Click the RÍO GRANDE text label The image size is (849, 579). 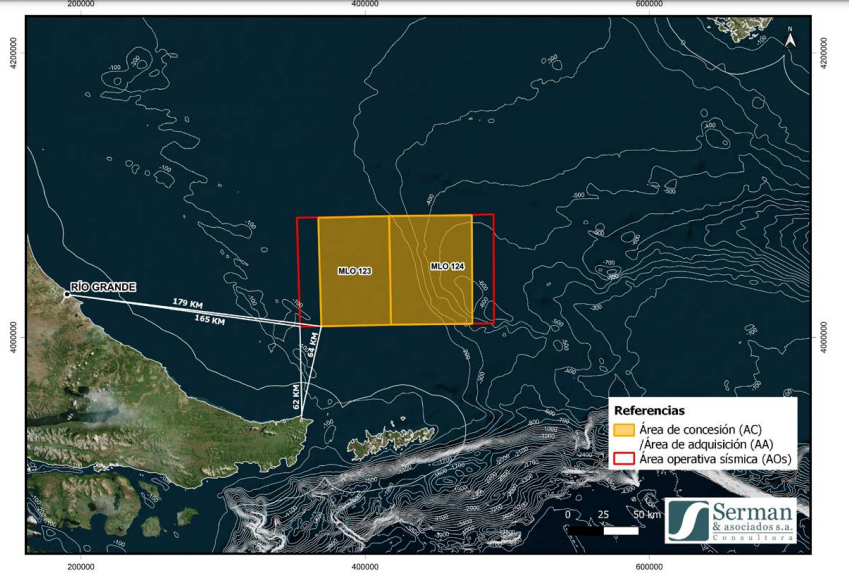pos(103,286)
